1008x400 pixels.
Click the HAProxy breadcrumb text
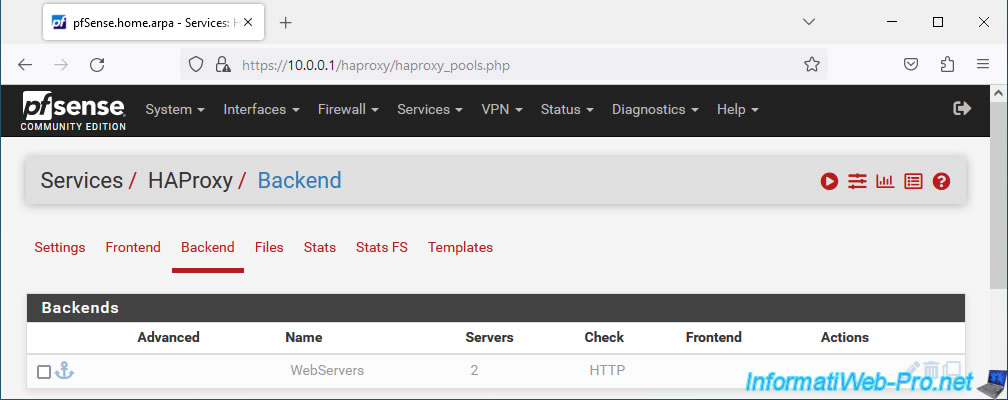190,181
